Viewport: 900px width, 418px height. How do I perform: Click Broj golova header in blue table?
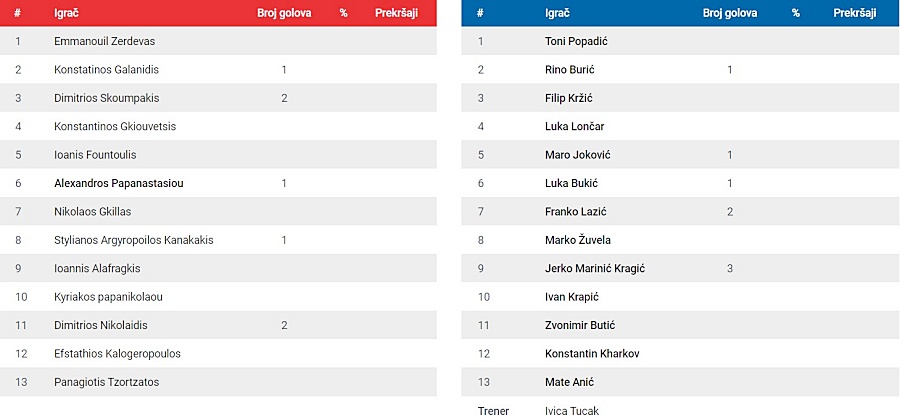click(x=730, y=13)
